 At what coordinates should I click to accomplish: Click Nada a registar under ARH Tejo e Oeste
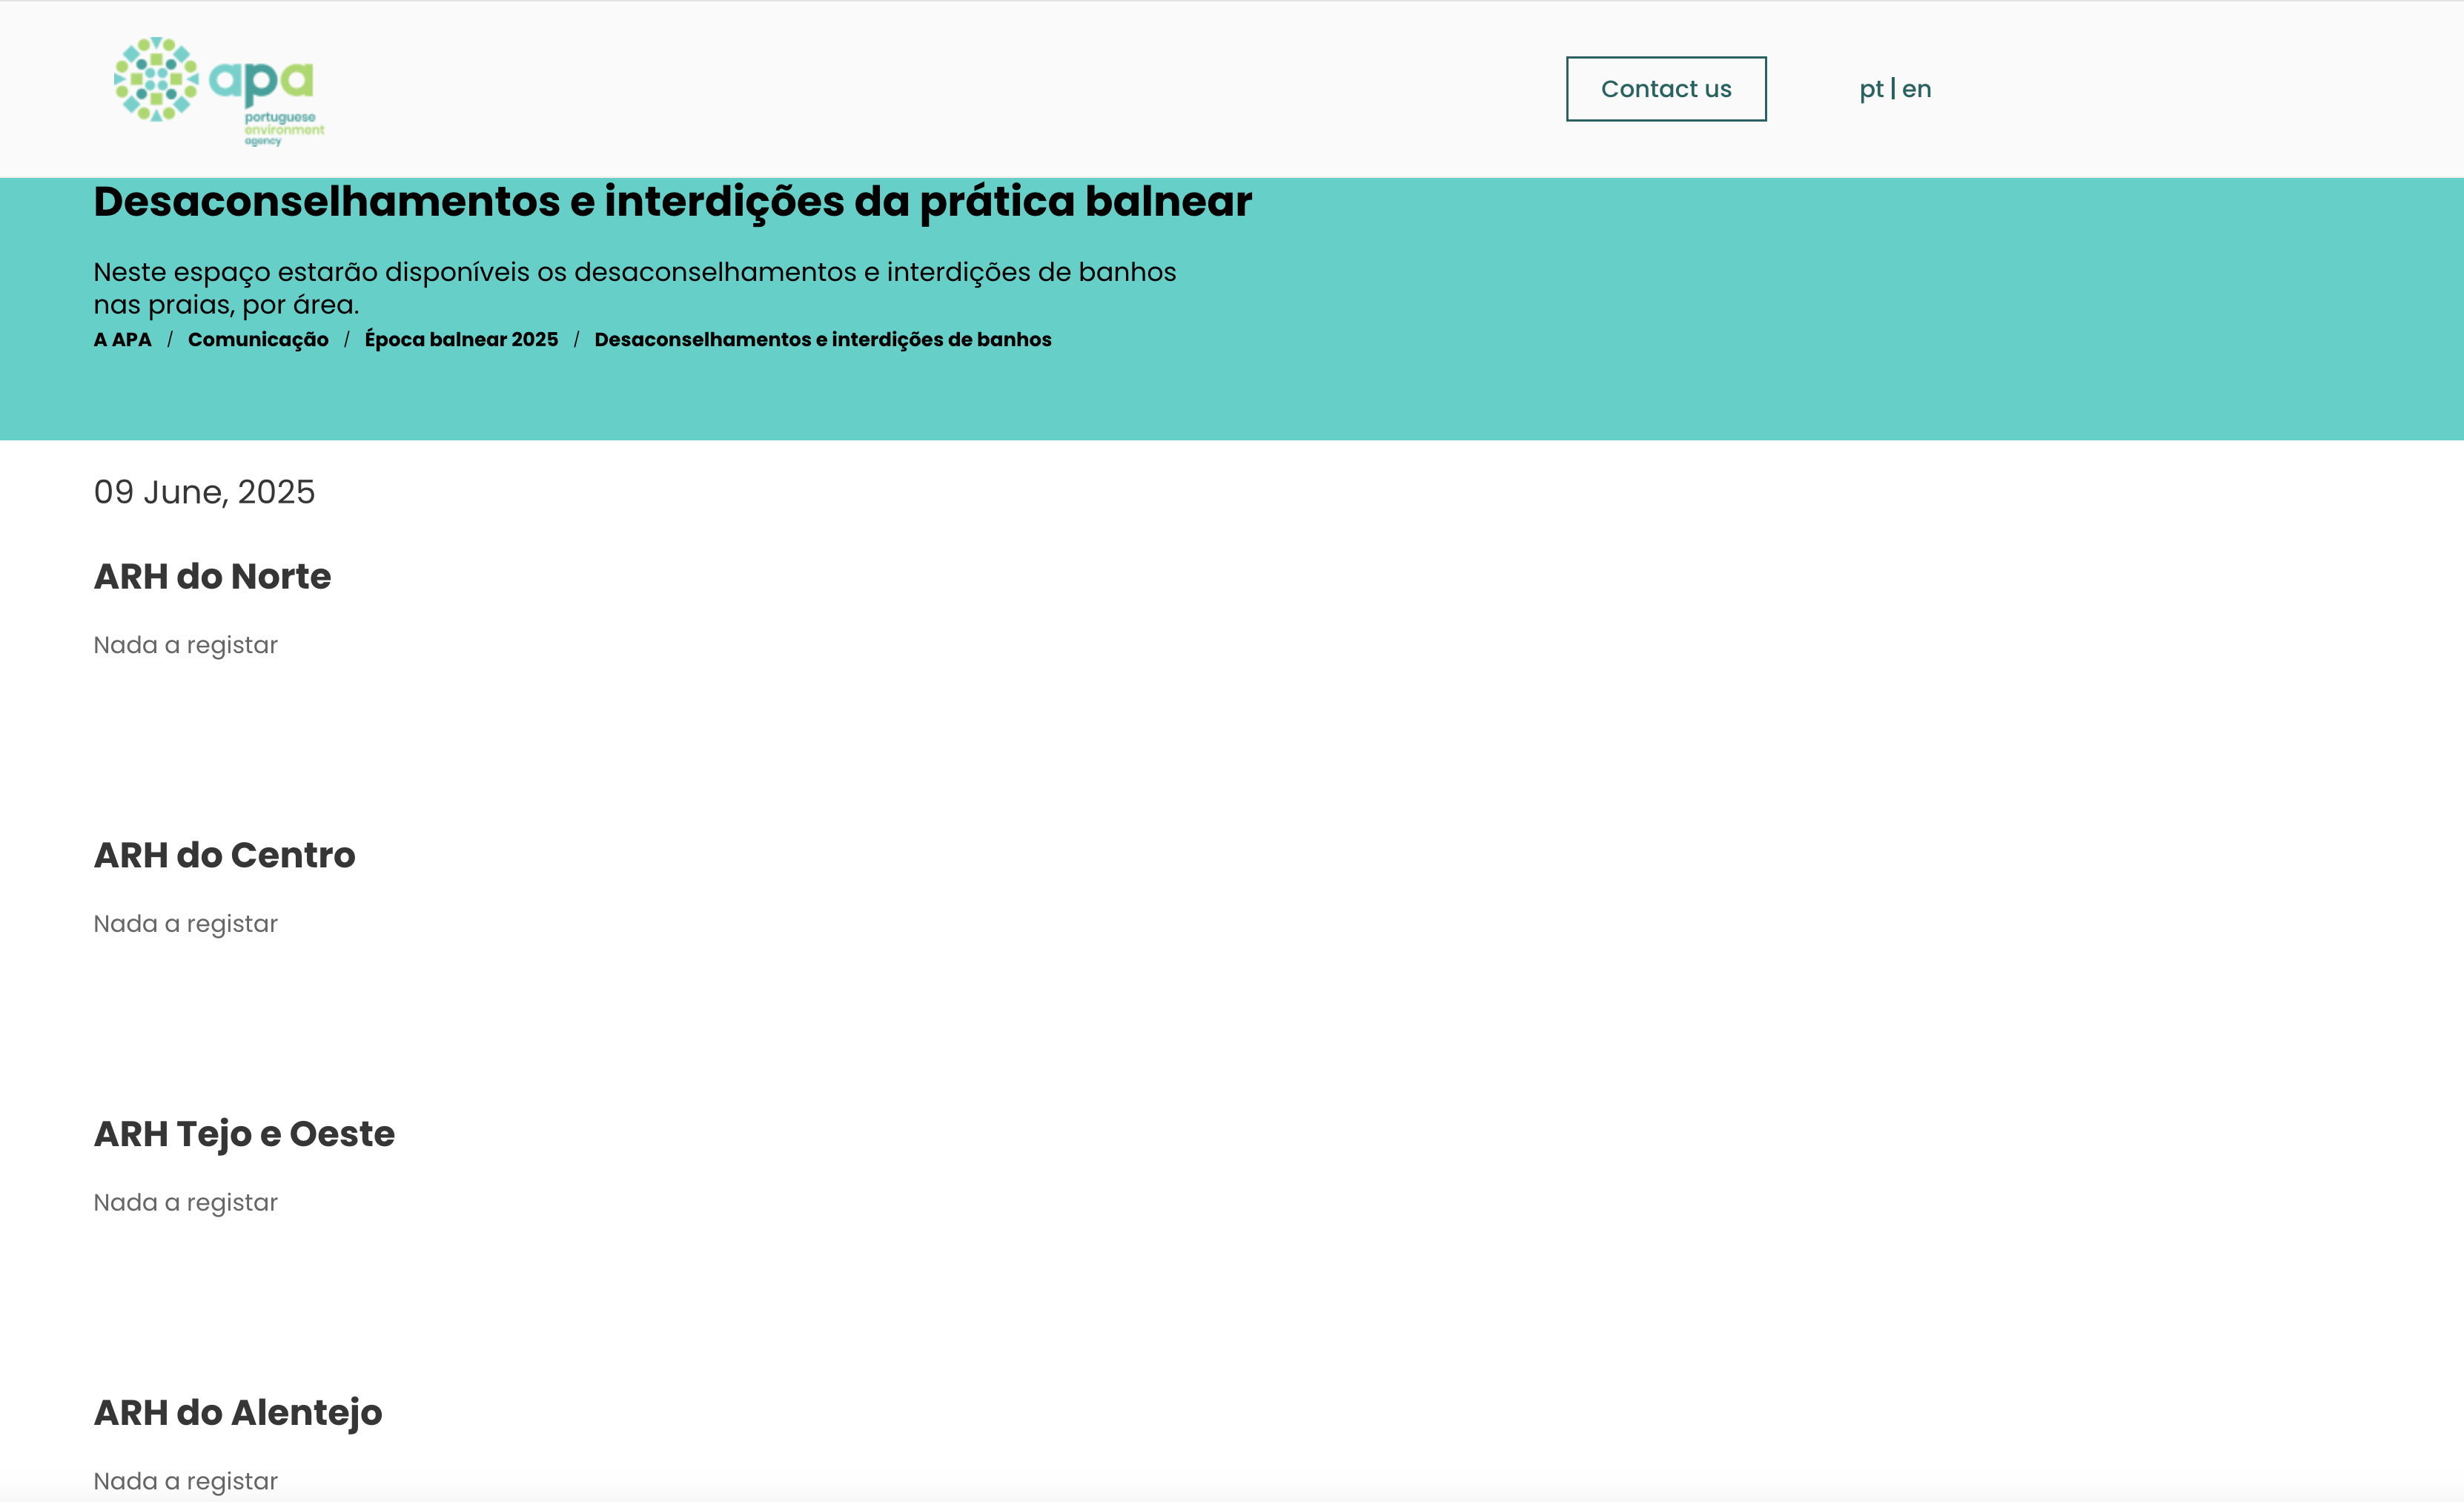click(x=186, y=1203)
